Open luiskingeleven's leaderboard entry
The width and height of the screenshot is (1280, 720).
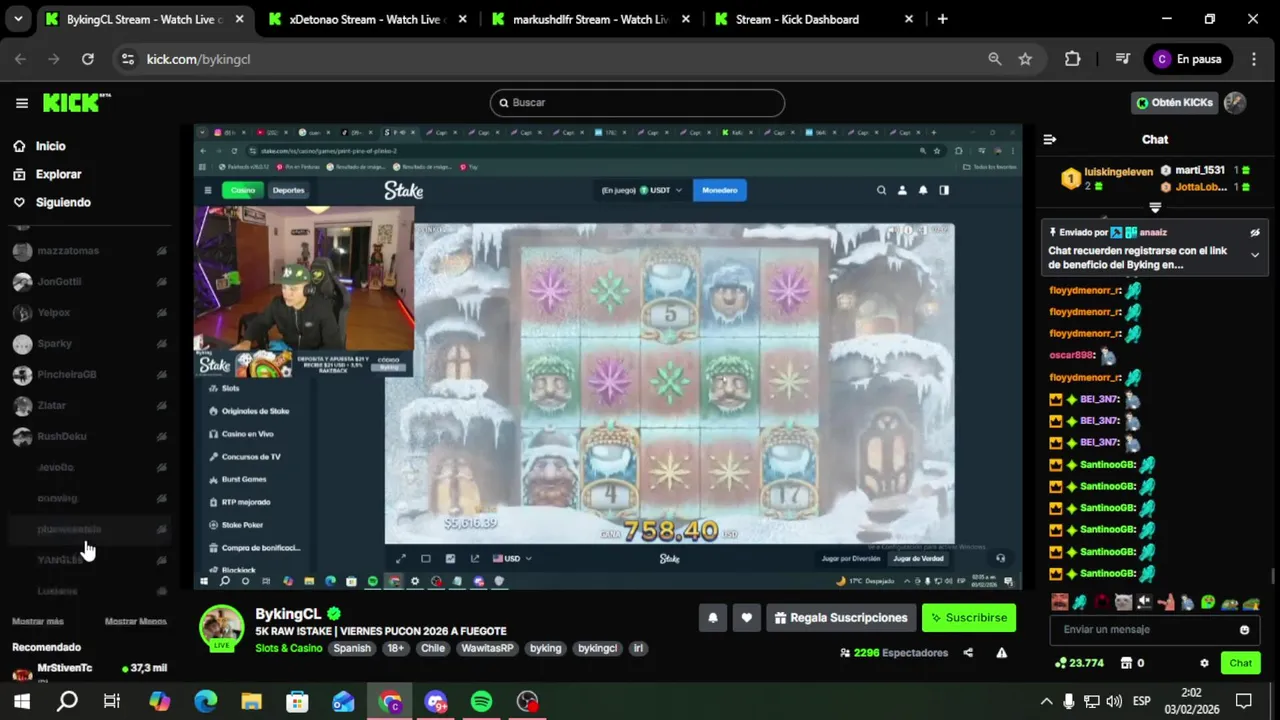tap(1108, 178)
